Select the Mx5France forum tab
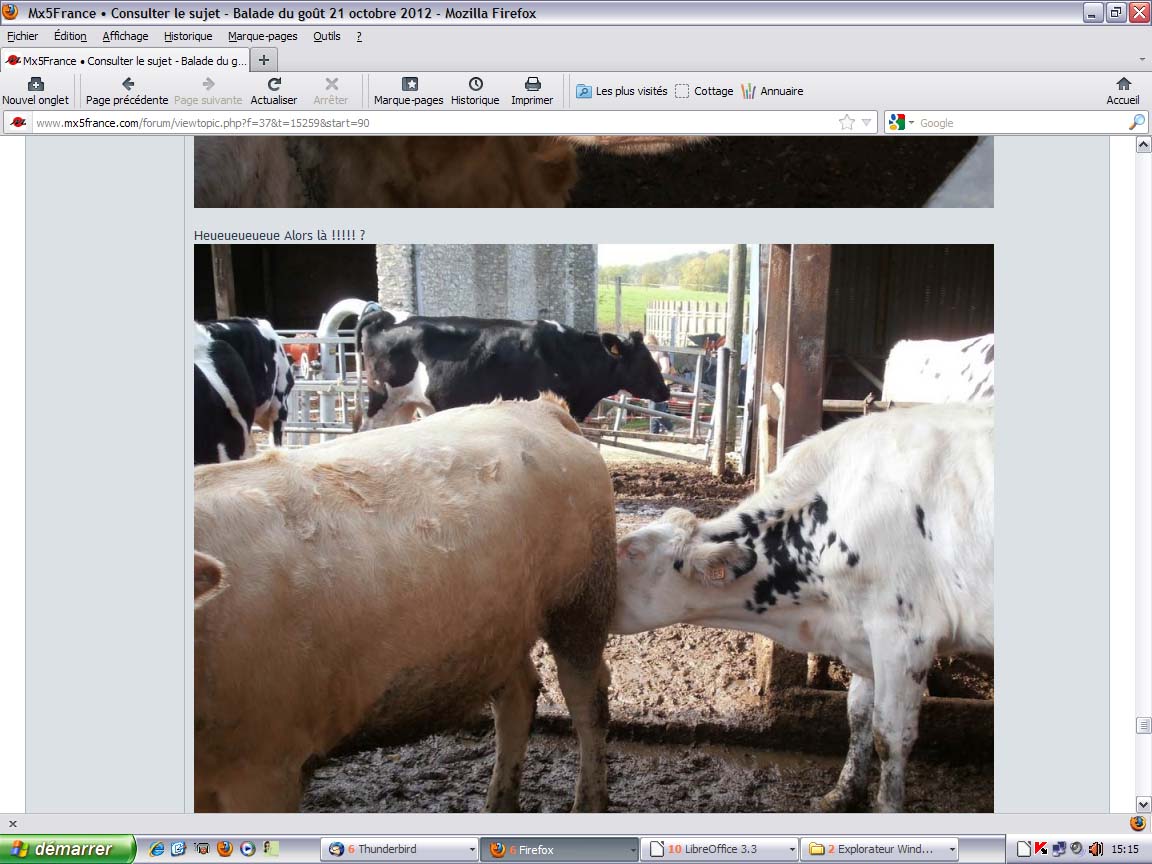 (x=126, y=60)
